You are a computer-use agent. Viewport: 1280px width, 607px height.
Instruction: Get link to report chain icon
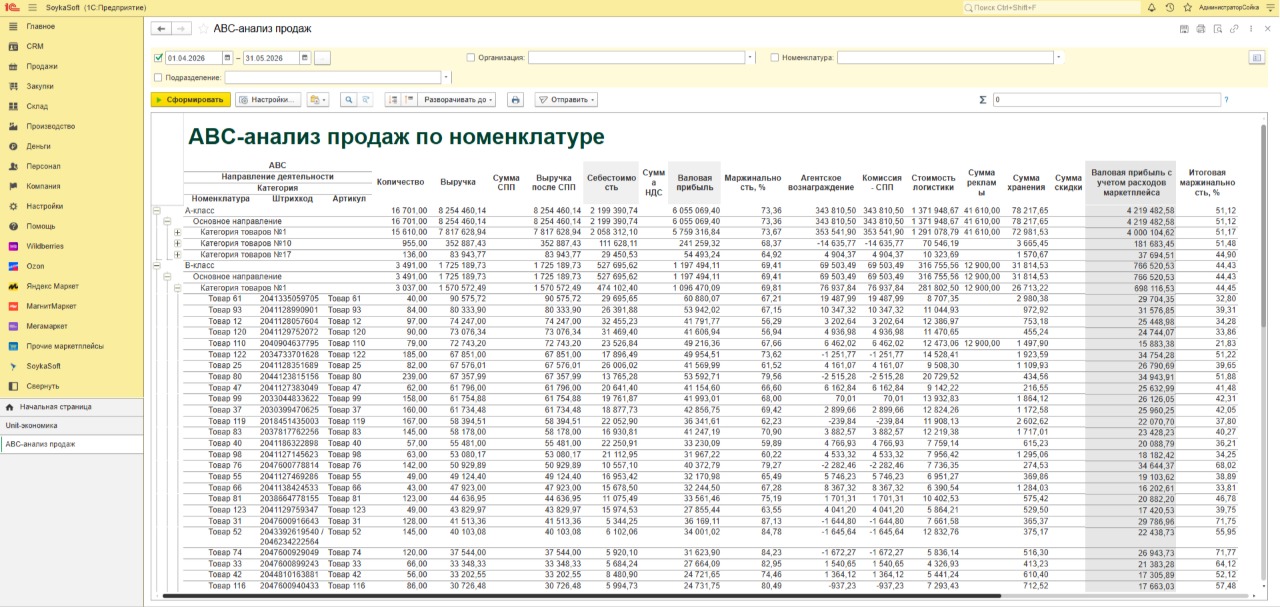1234,29
